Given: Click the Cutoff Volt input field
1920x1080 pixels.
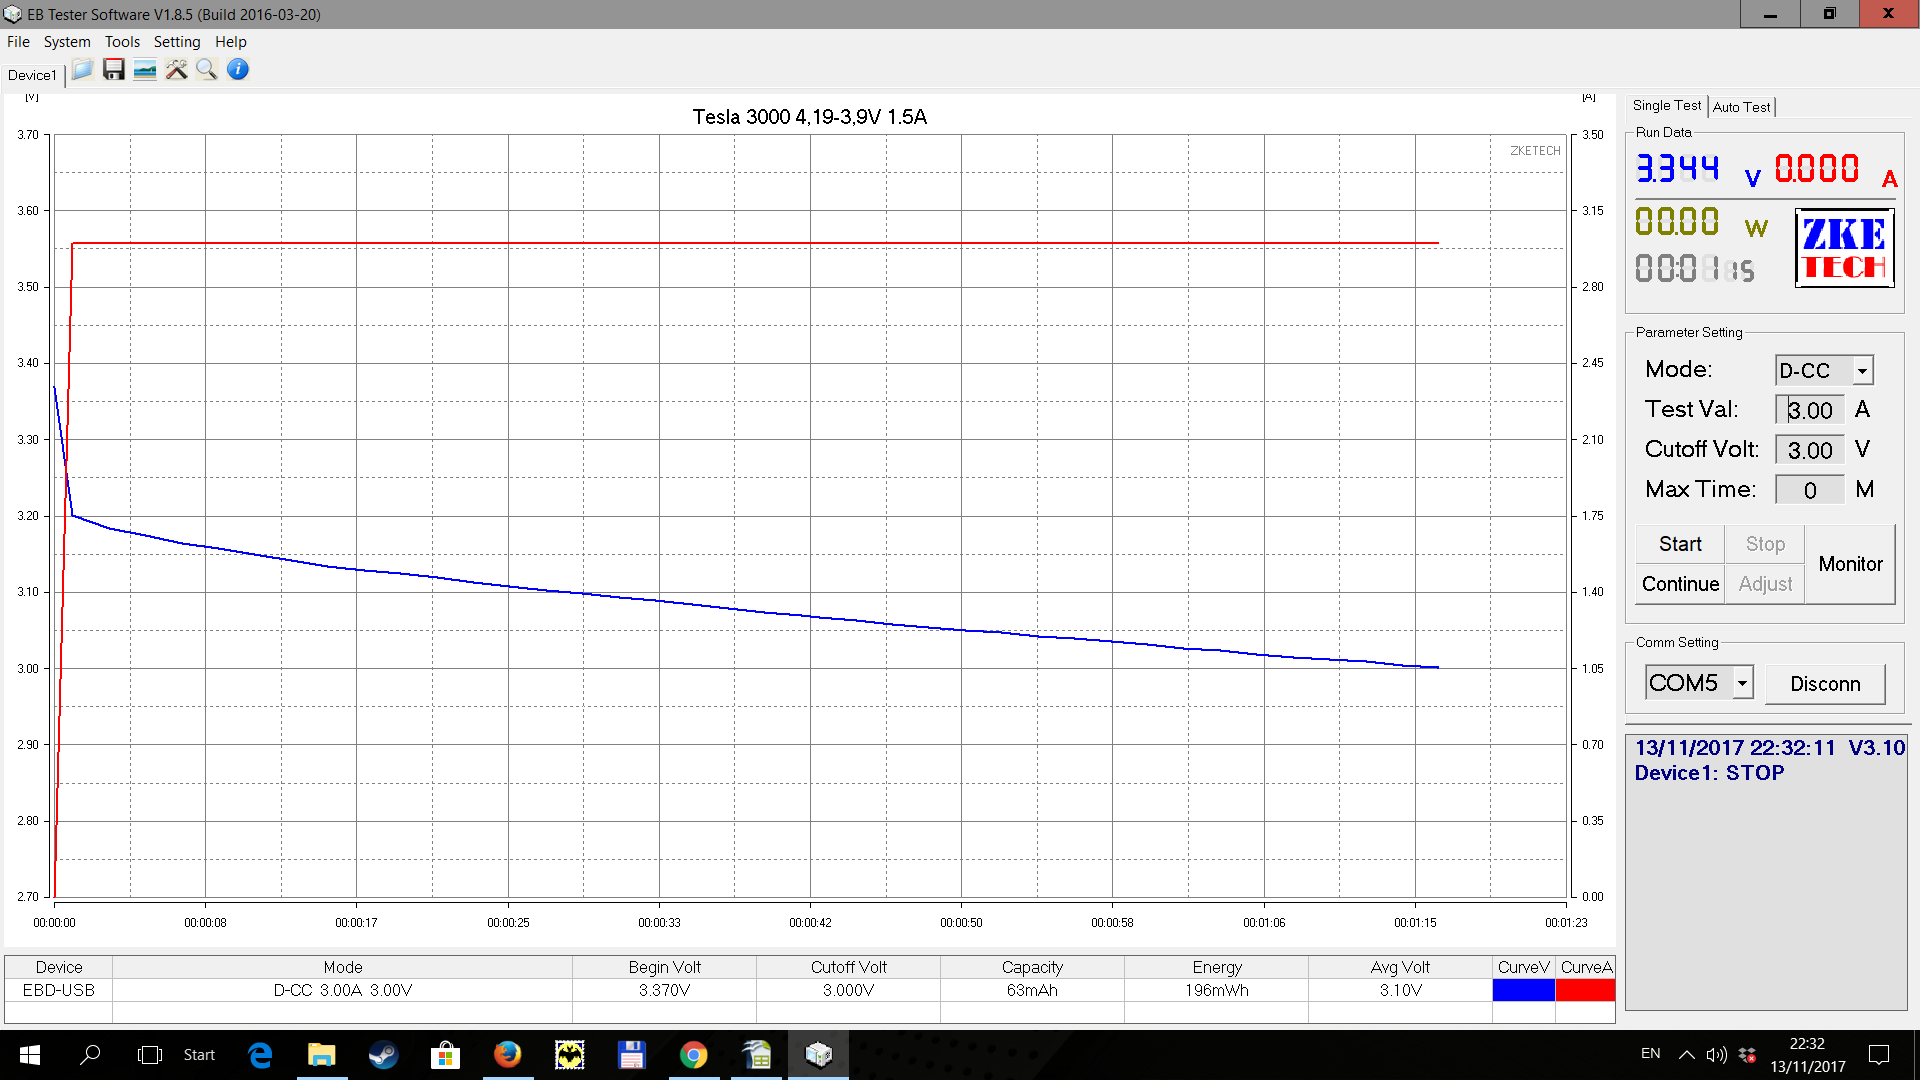Looking at the screenshot, I should [x=1809, y=450].
